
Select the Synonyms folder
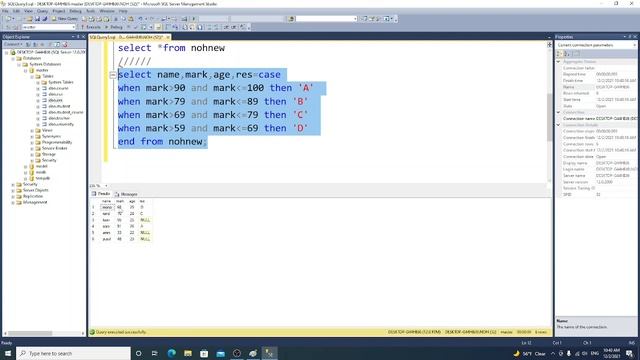click(51, 136)
